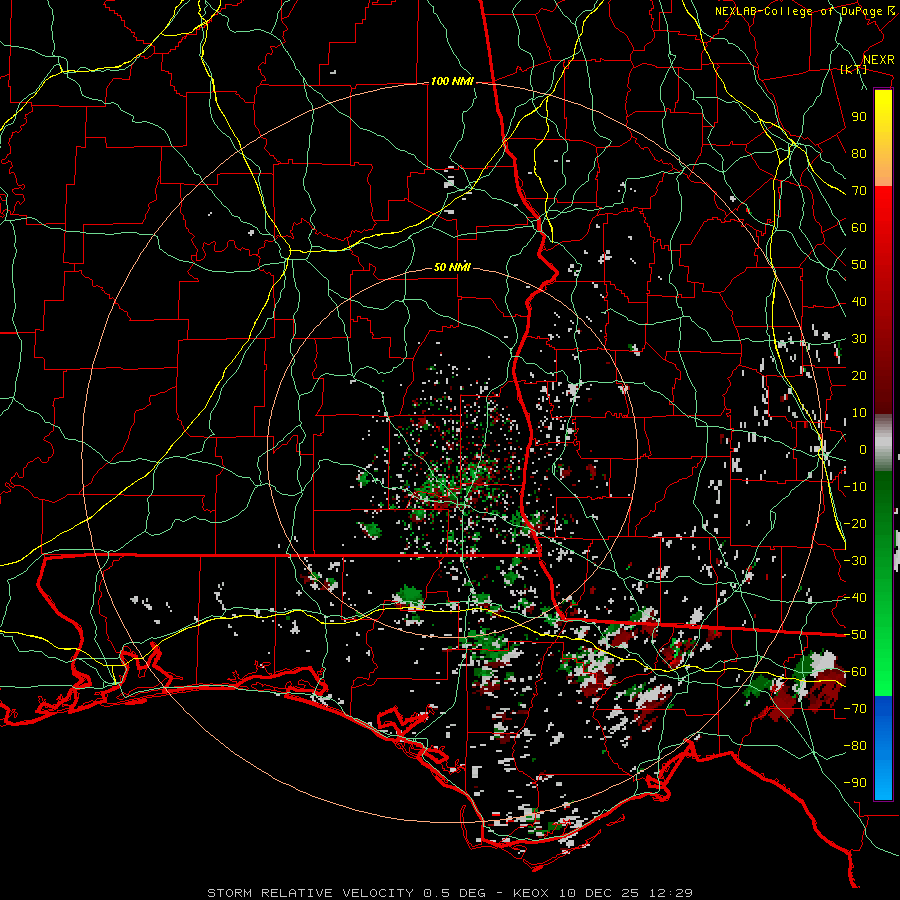This screenshot has width=900, height=900.
Task: Select the -10 value on velocity scale
Action: point(855,487)
